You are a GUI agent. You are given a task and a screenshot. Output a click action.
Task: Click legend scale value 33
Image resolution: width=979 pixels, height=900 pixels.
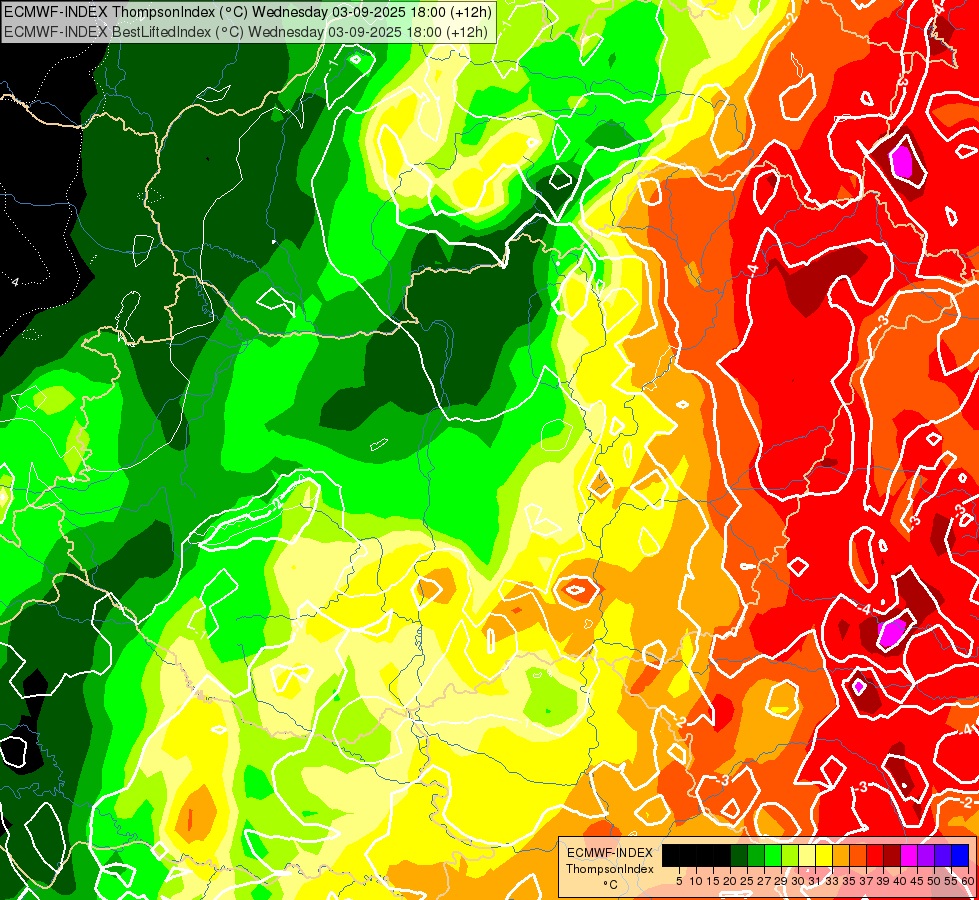coord(832,881)
